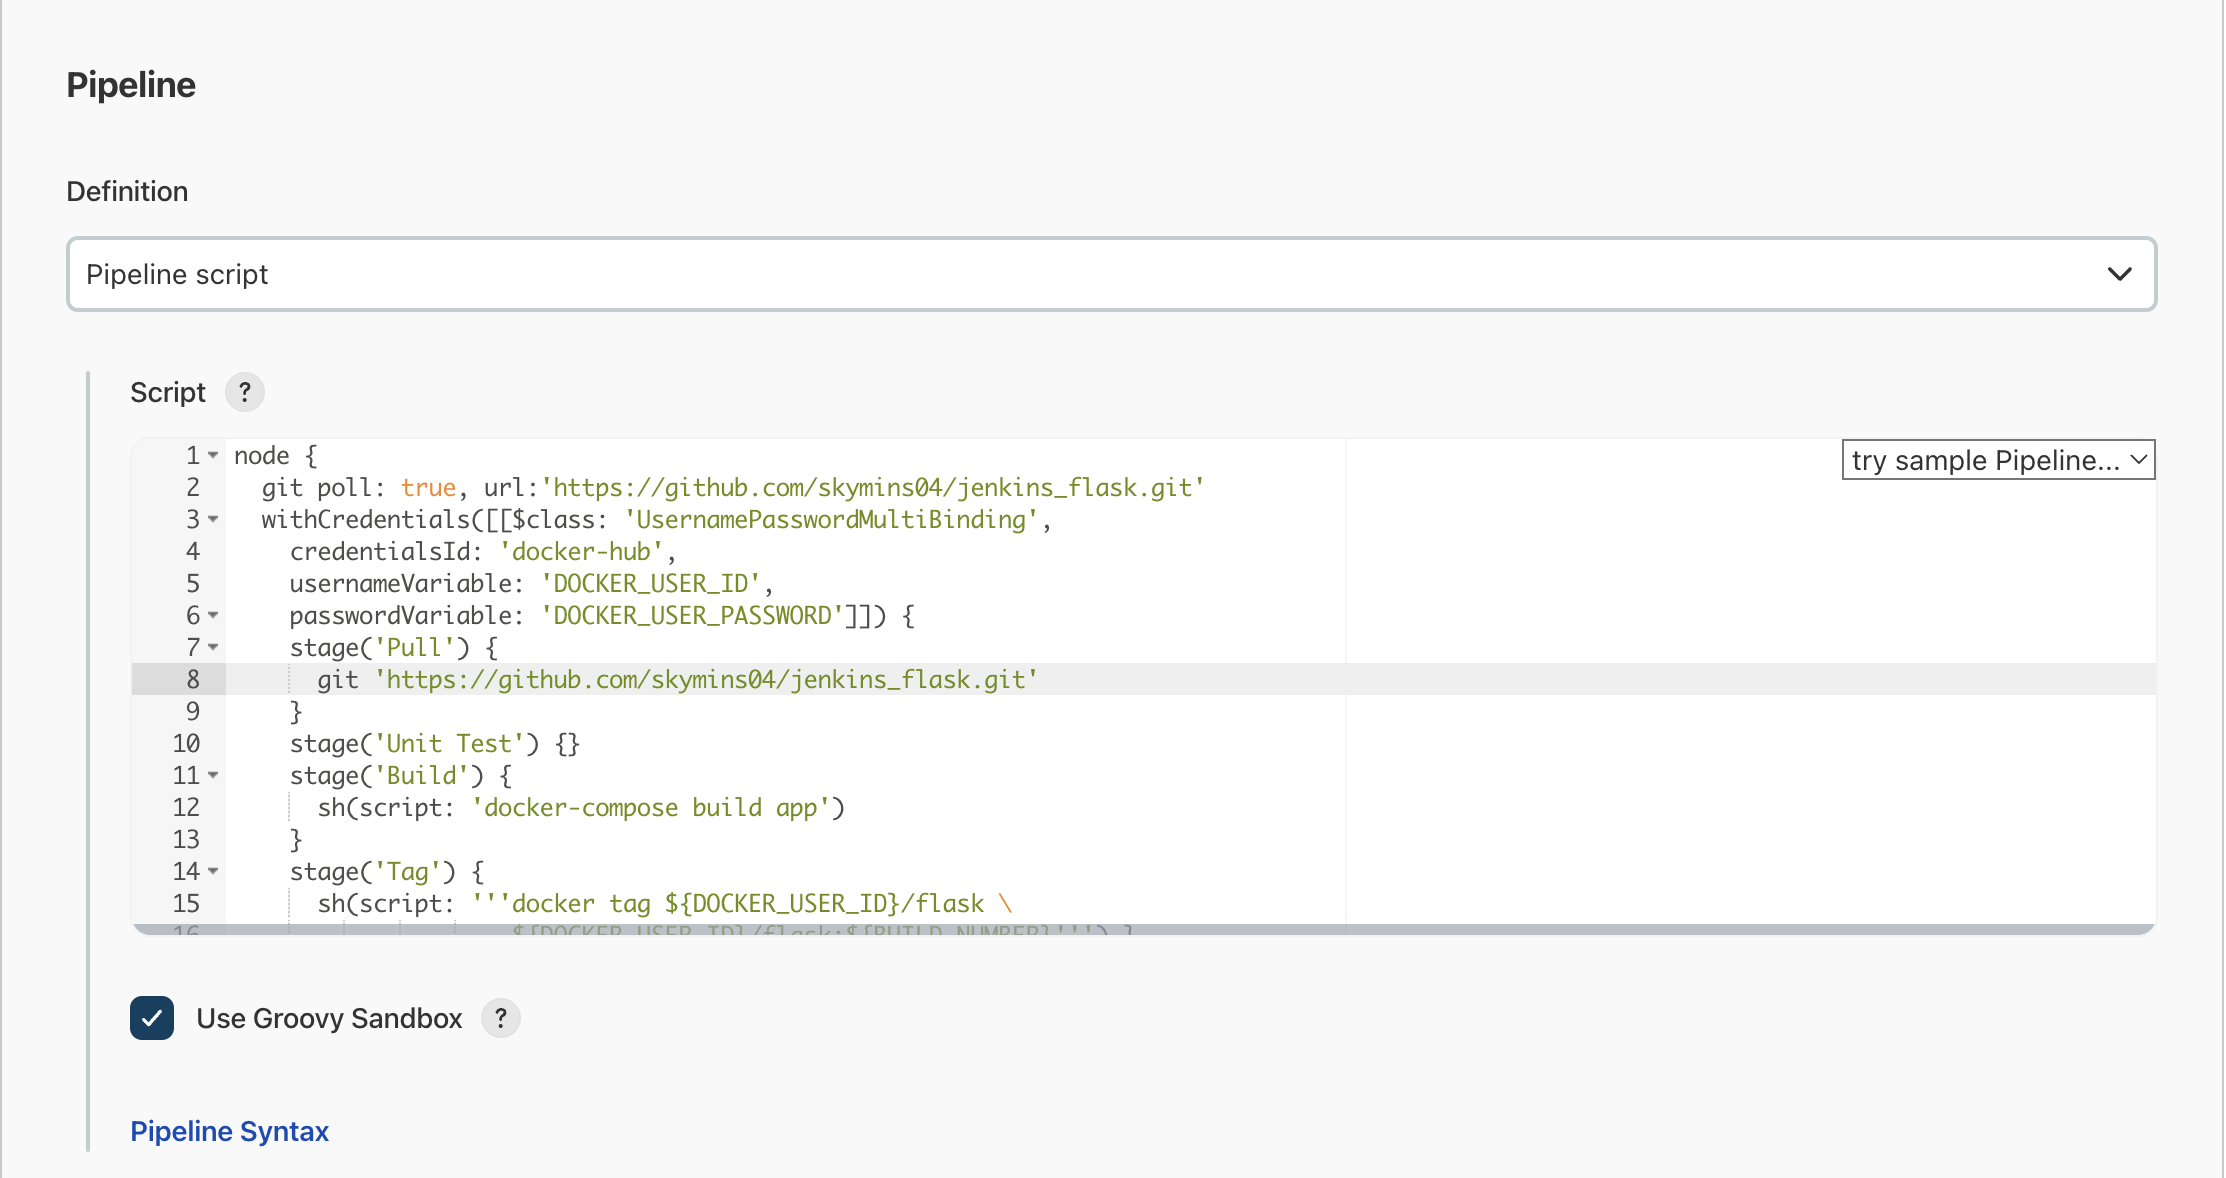This screenshot has height=1178, width=2226.
Task: Open the Pipeline script definition dropdown
Action: click(1110, 274)
